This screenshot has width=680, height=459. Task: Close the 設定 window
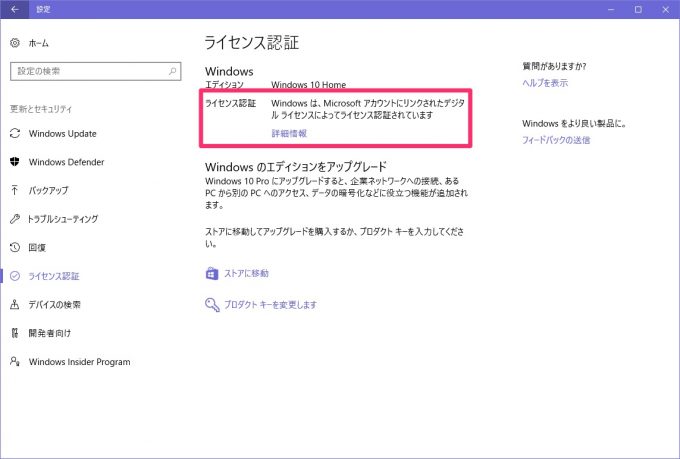(x=666, y=9)
